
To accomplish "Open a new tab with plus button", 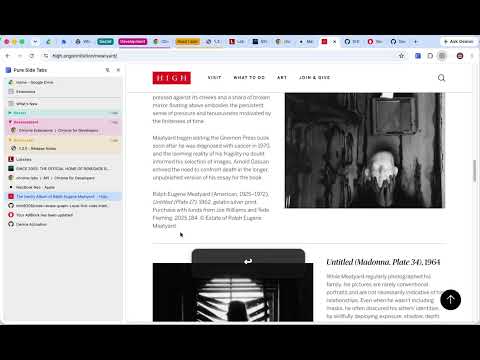I will [415, 42].
